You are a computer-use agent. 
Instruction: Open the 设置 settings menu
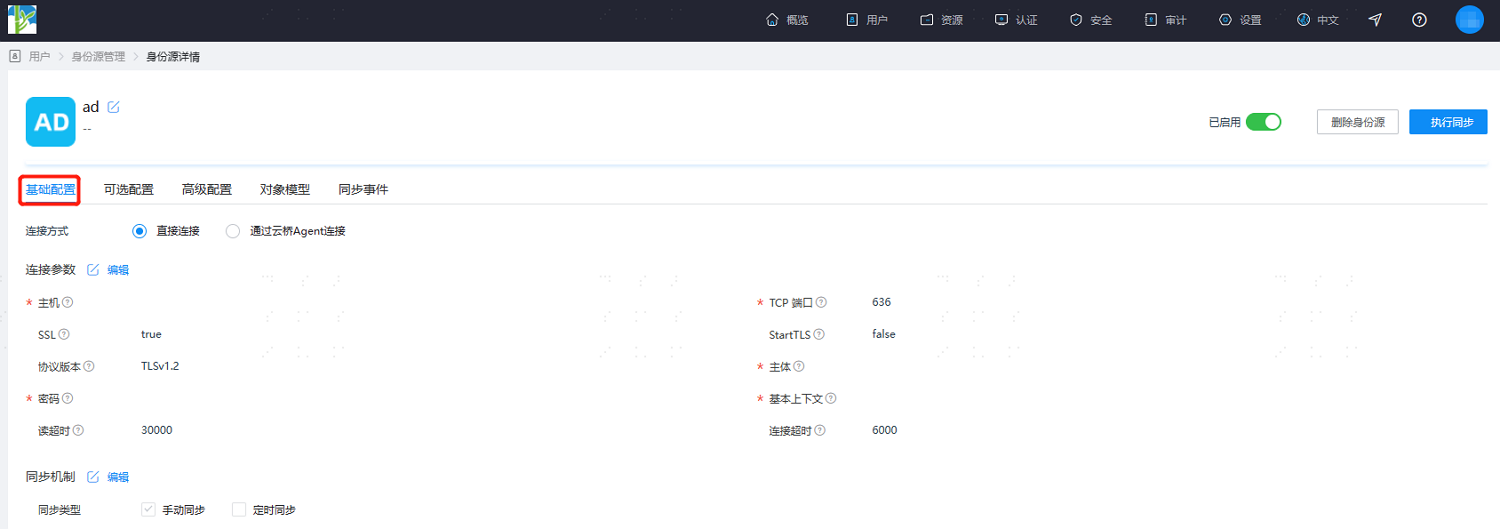tap(1240, 20)
